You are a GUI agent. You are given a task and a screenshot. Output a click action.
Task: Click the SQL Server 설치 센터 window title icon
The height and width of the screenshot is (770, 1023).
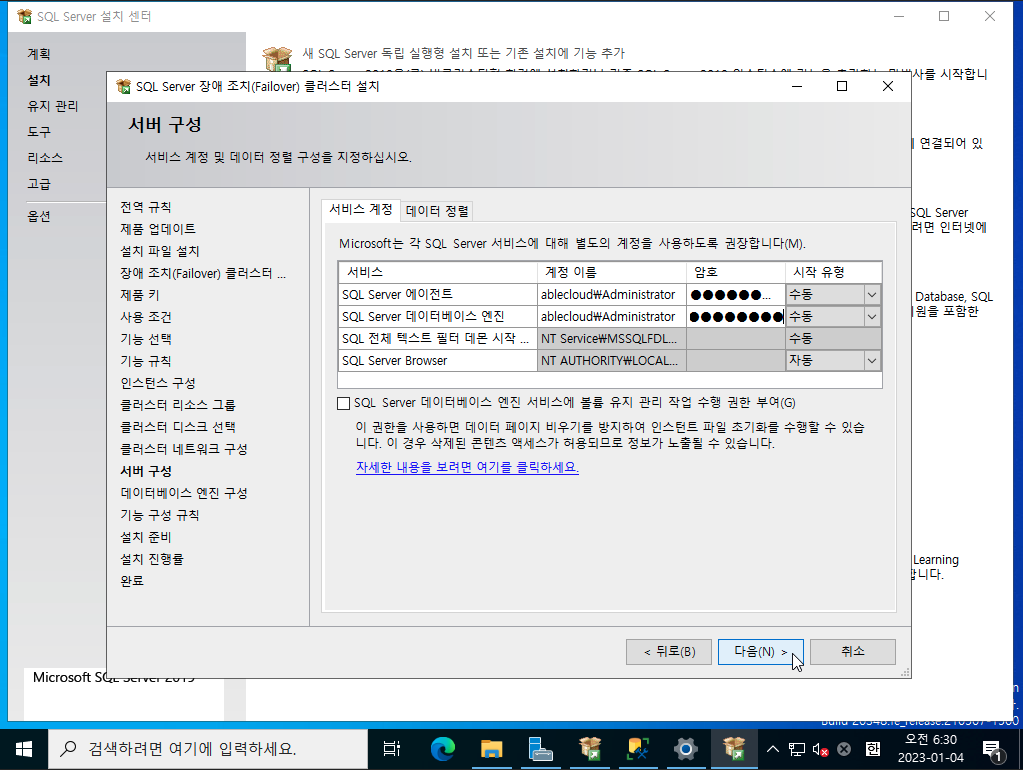point(25,16)
